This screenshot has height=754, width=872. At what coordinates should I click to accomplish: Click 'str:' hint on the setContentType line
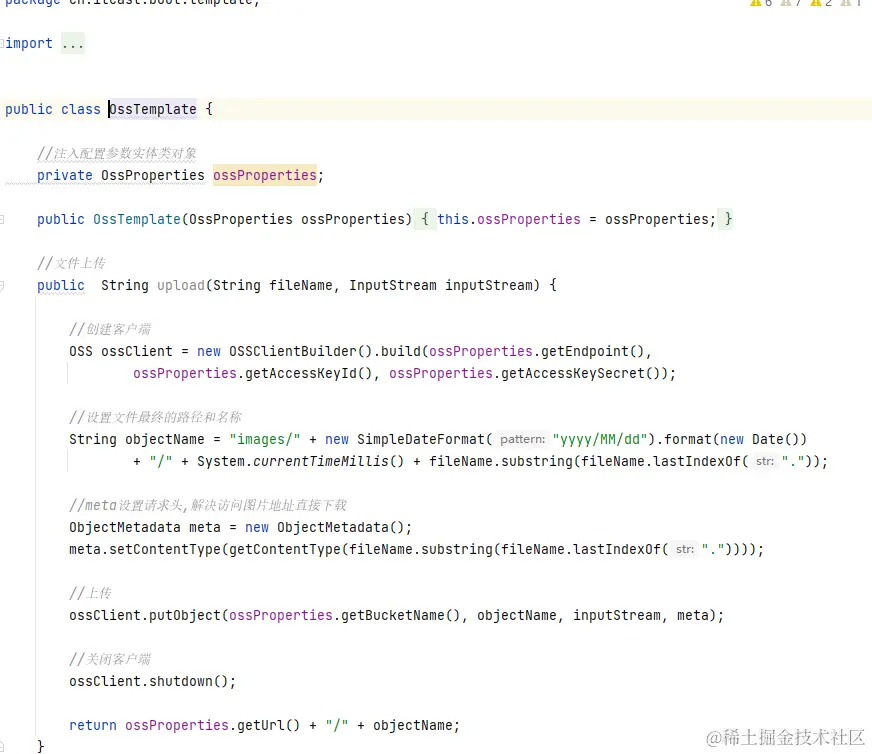[x=685, y=549]
